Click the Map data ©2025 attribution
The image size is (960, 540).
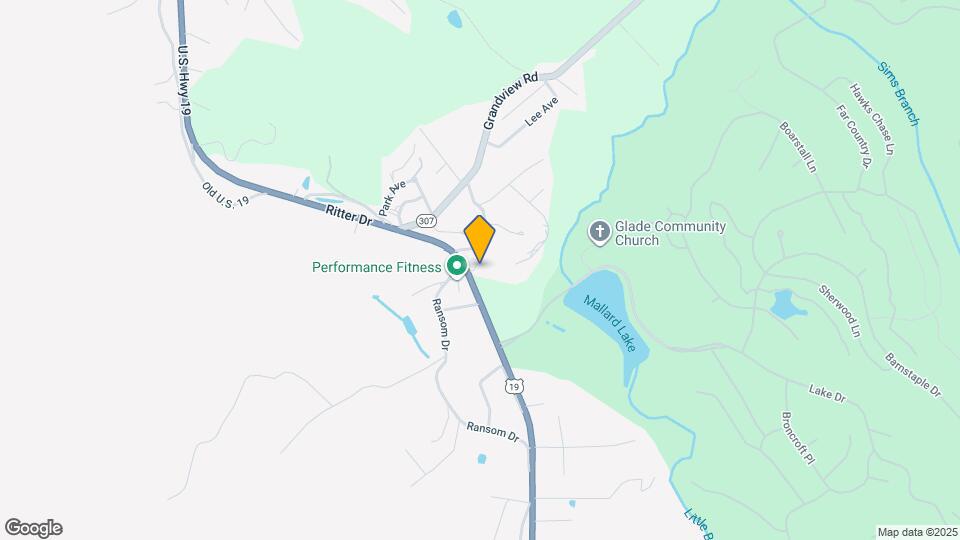pyautogui.click(x=918, y=532)
